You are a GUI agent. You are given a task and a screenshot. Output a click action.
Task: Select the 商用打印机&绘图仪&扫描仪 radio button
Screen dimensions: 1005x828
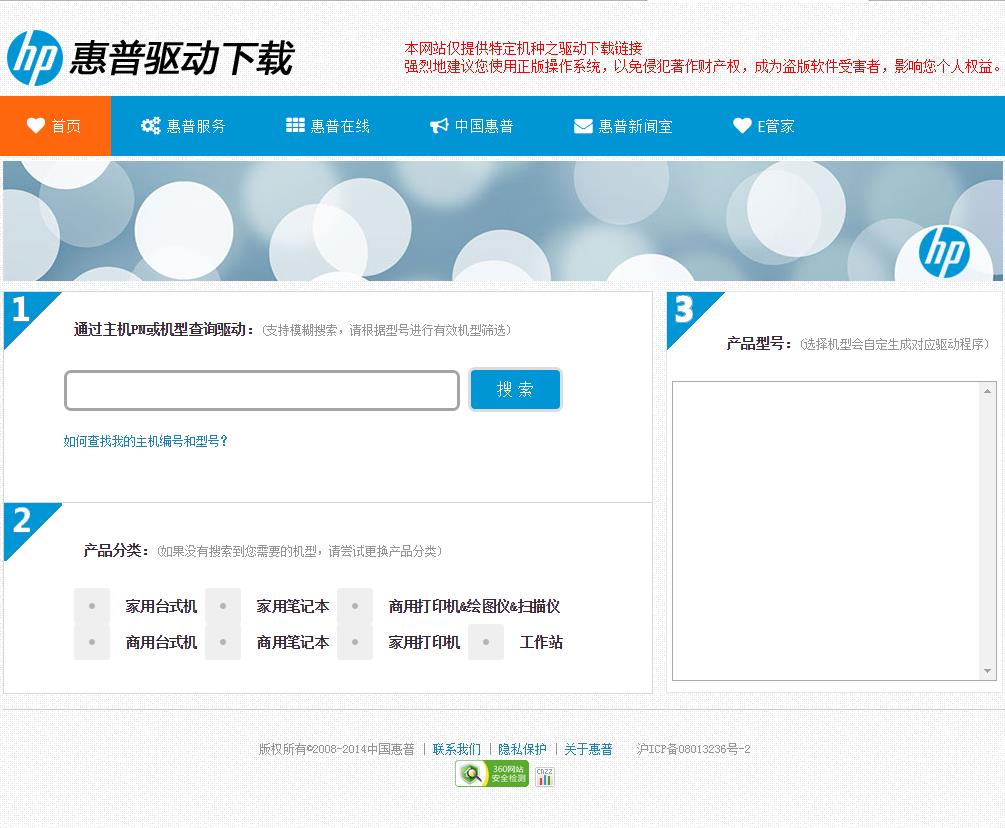(x=355, y=606)
